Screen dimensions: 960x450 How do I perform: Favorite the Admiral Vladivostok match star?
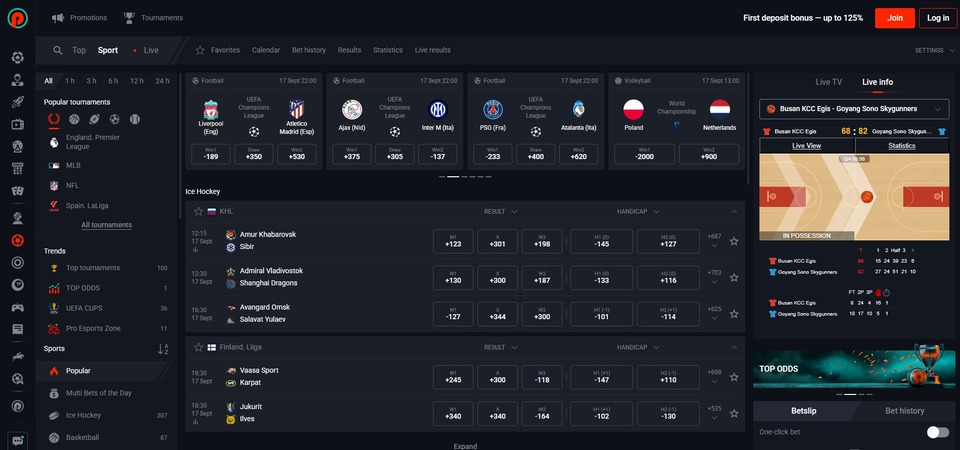(734, 277)
